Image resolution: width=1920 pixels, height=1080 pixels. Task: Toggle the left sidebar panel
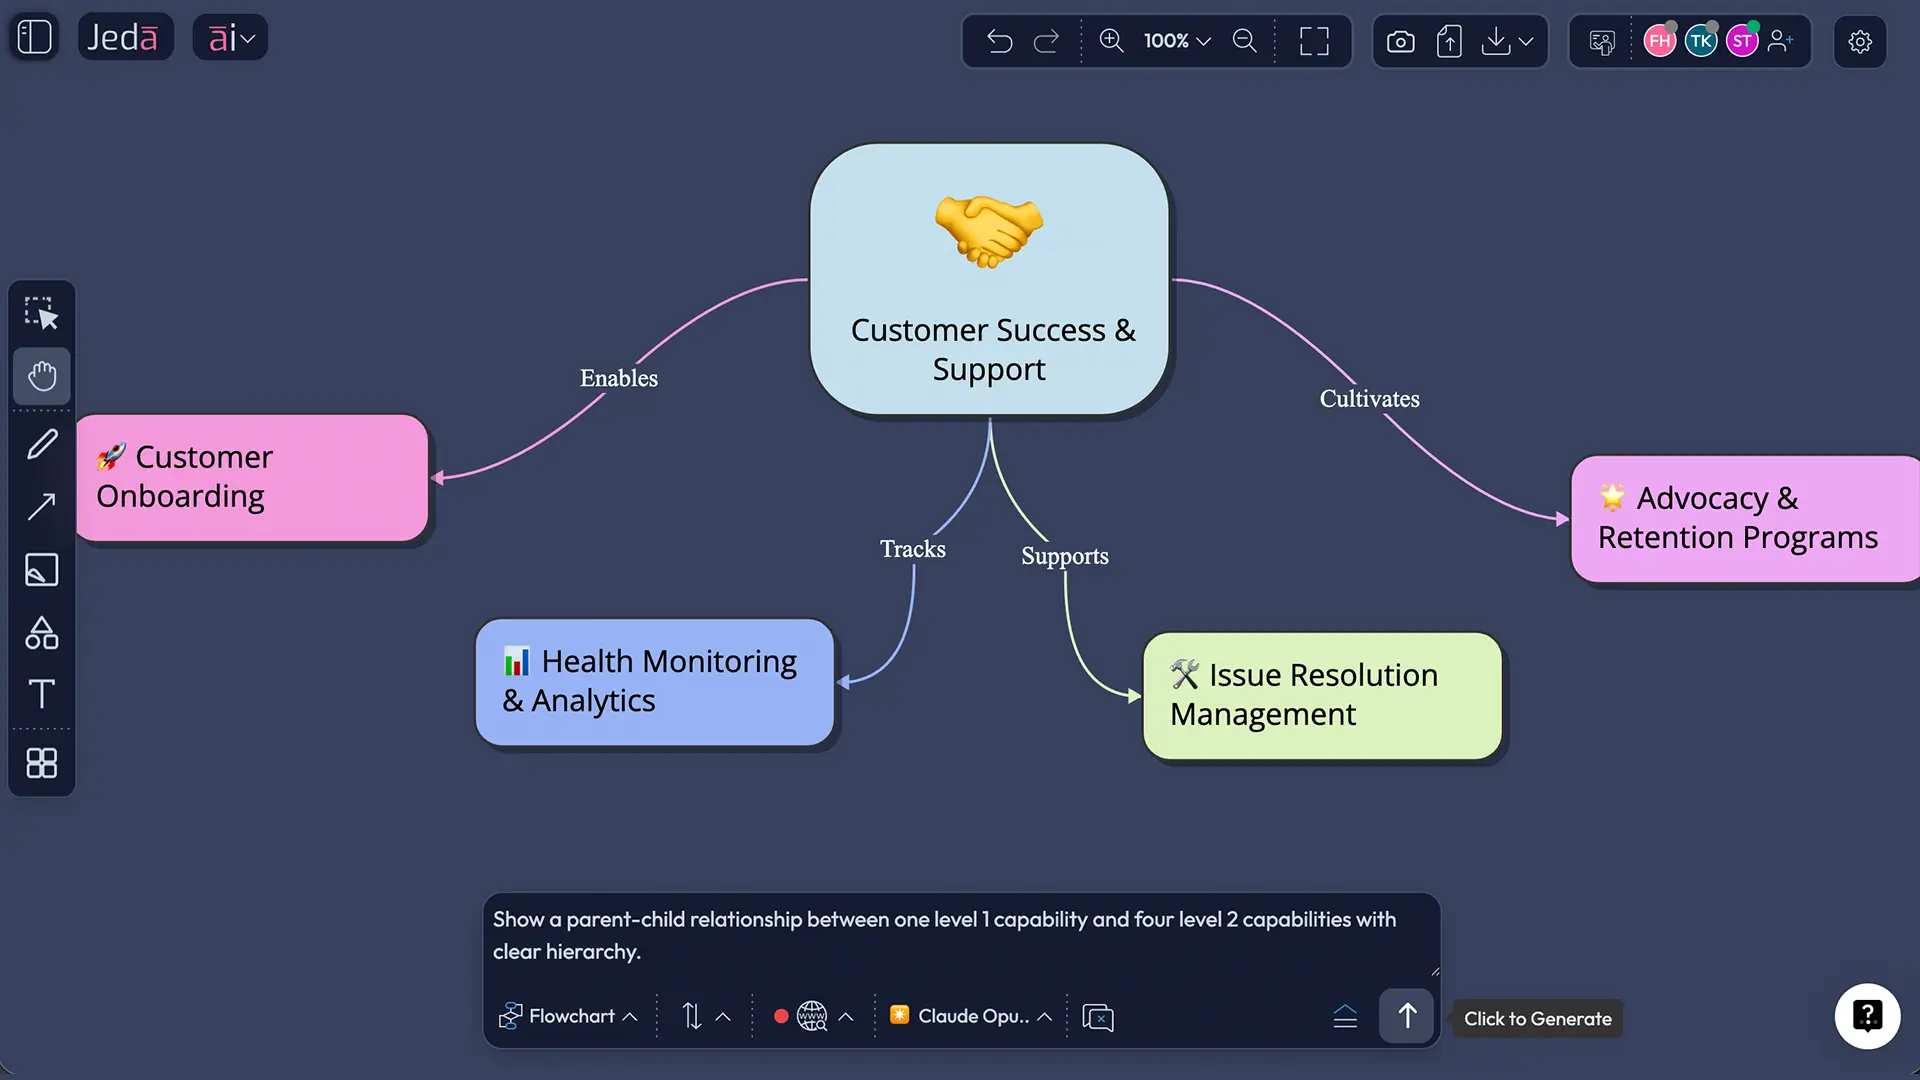point(34,37)
